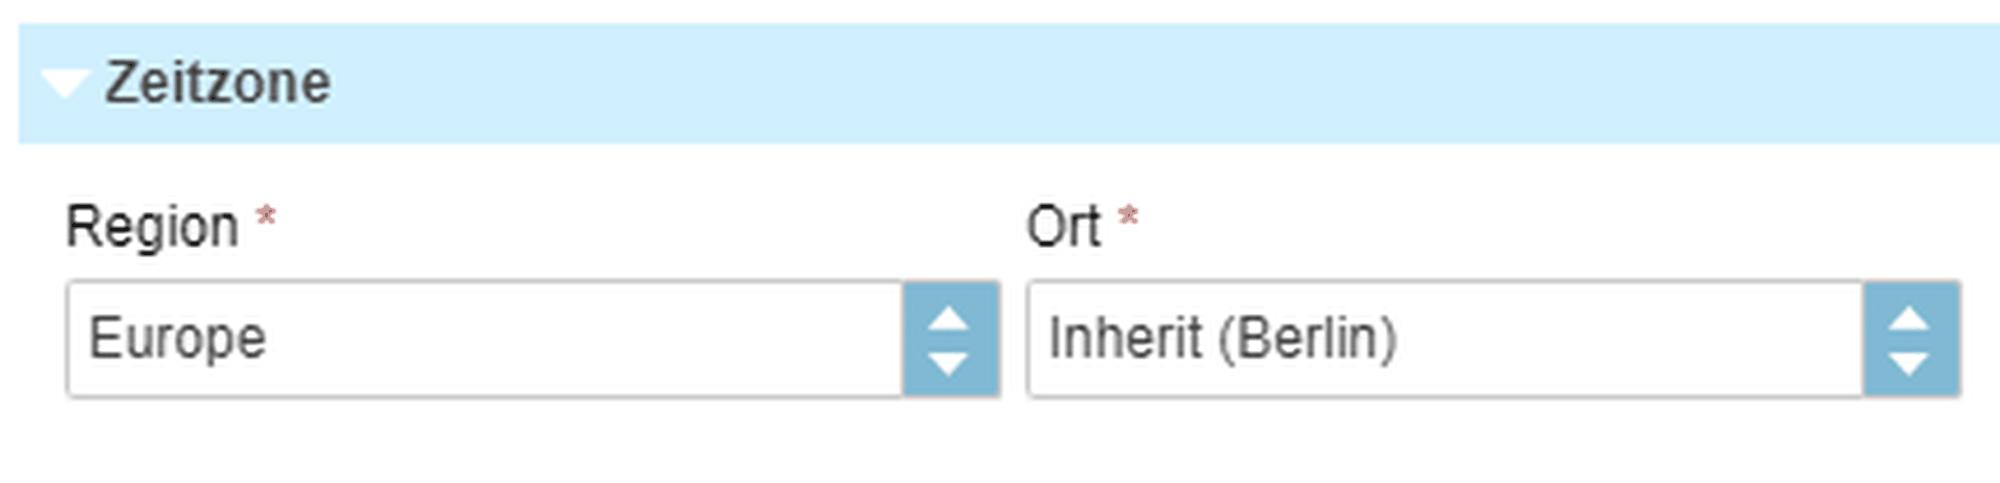
Task: Click the Ort field label
Action: (1063, 227)
